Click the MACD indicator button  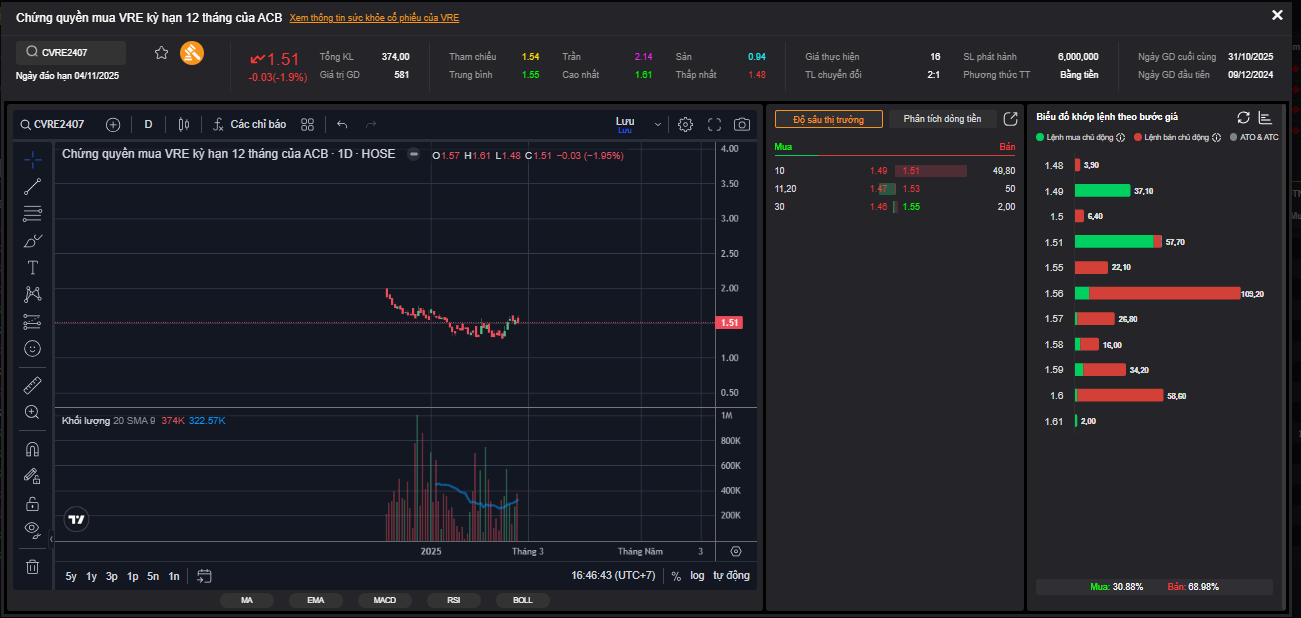pos(385,600)
